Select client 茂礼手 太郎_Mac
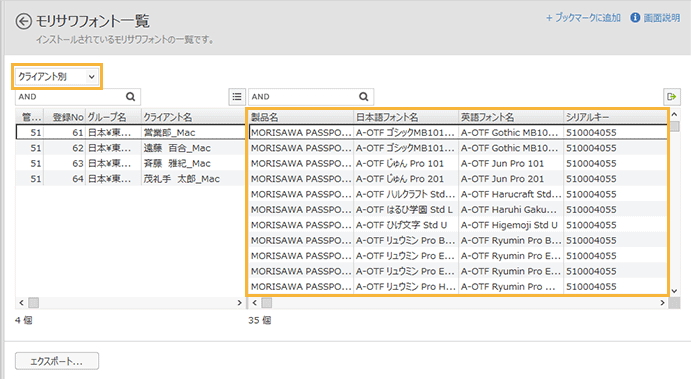Screen dimensions: 691x379 coord(130,178)
